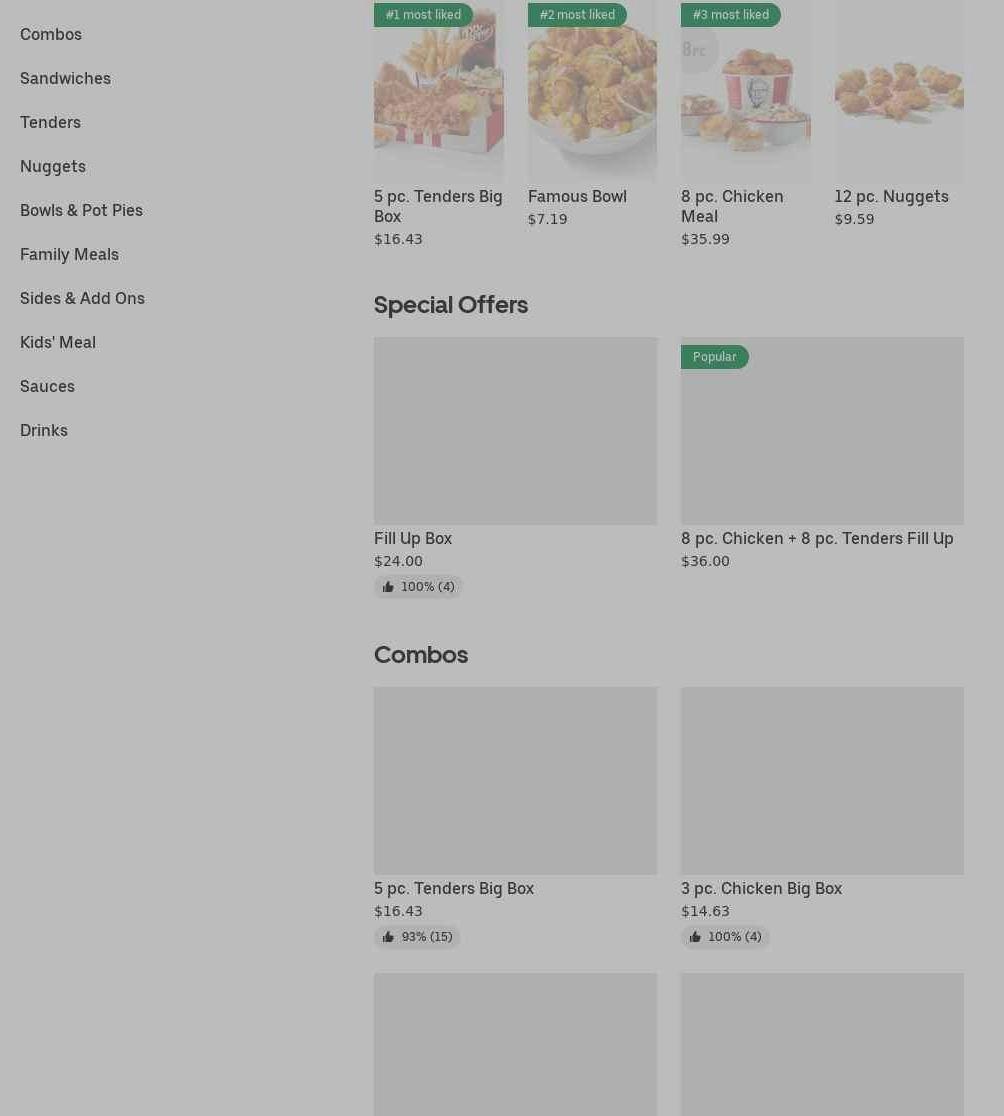This screenshot has height=1116, width=1004.
Task: Click thumbs-up rating icon under Fill Up Box
Action: coord(388,587)
